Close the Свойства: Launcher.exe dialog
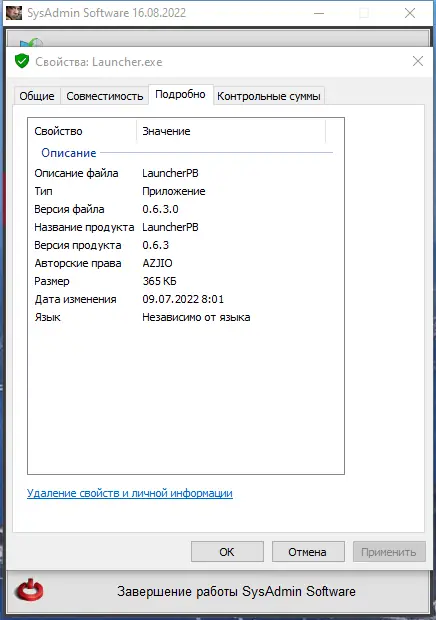 tap(417, 61)
